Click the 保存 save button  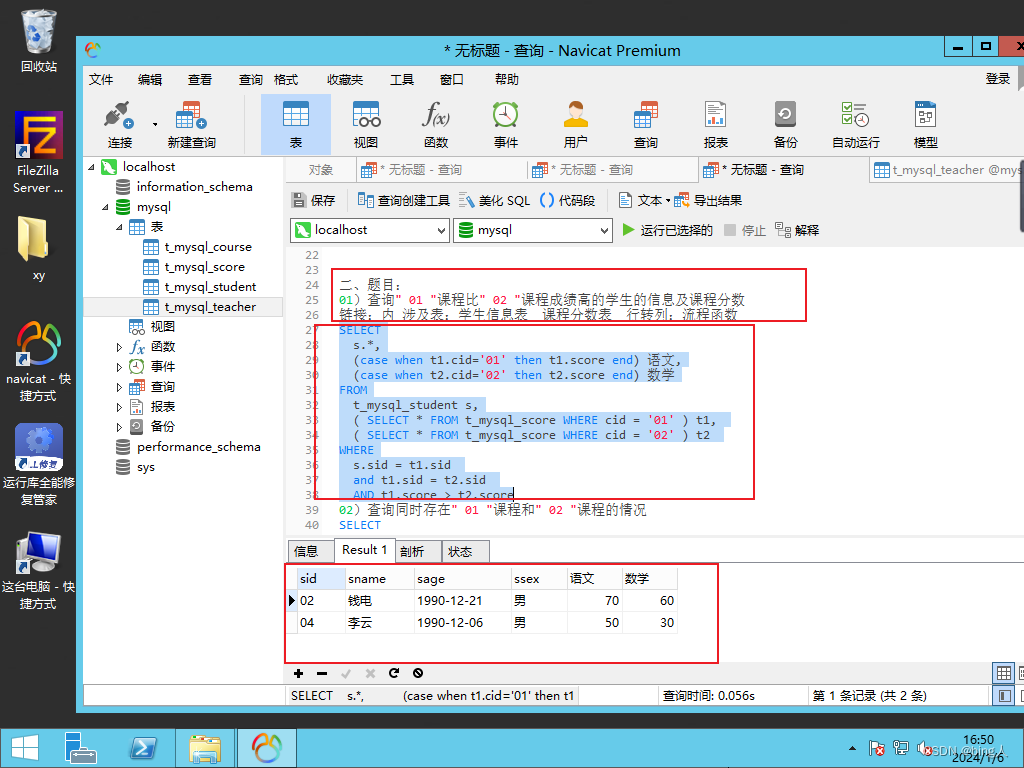(x=313, y=200)
